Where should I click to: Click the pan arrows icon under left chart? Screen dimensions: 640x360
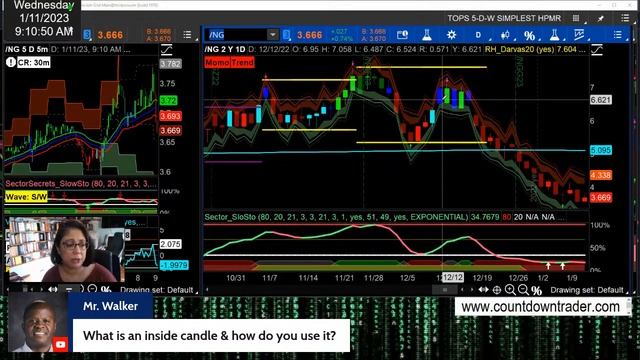(x=53, y=289)
